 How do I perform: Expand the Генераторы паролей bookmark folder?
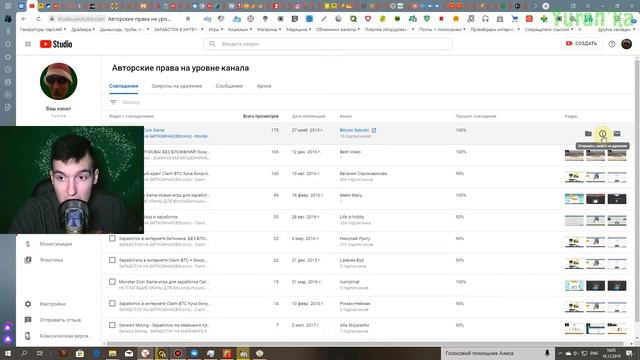(x=42, y=30)
